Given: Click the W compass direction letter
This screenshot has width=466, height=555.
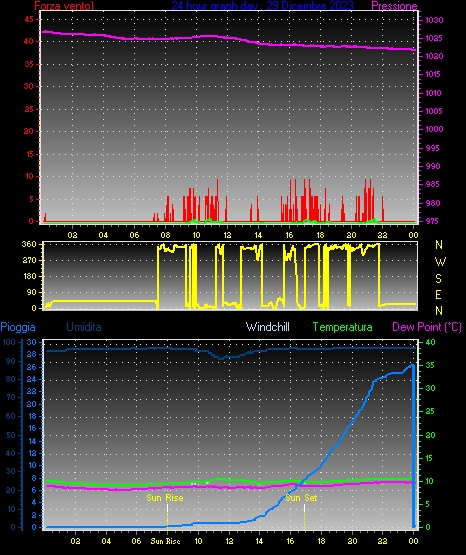Looking at the screenshot, I should tap(440, 262).
